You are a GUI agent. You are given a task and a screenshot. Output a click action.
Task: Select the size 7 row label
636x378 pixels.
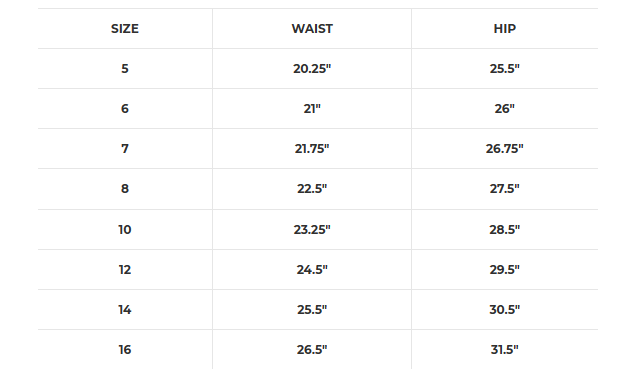125,149
